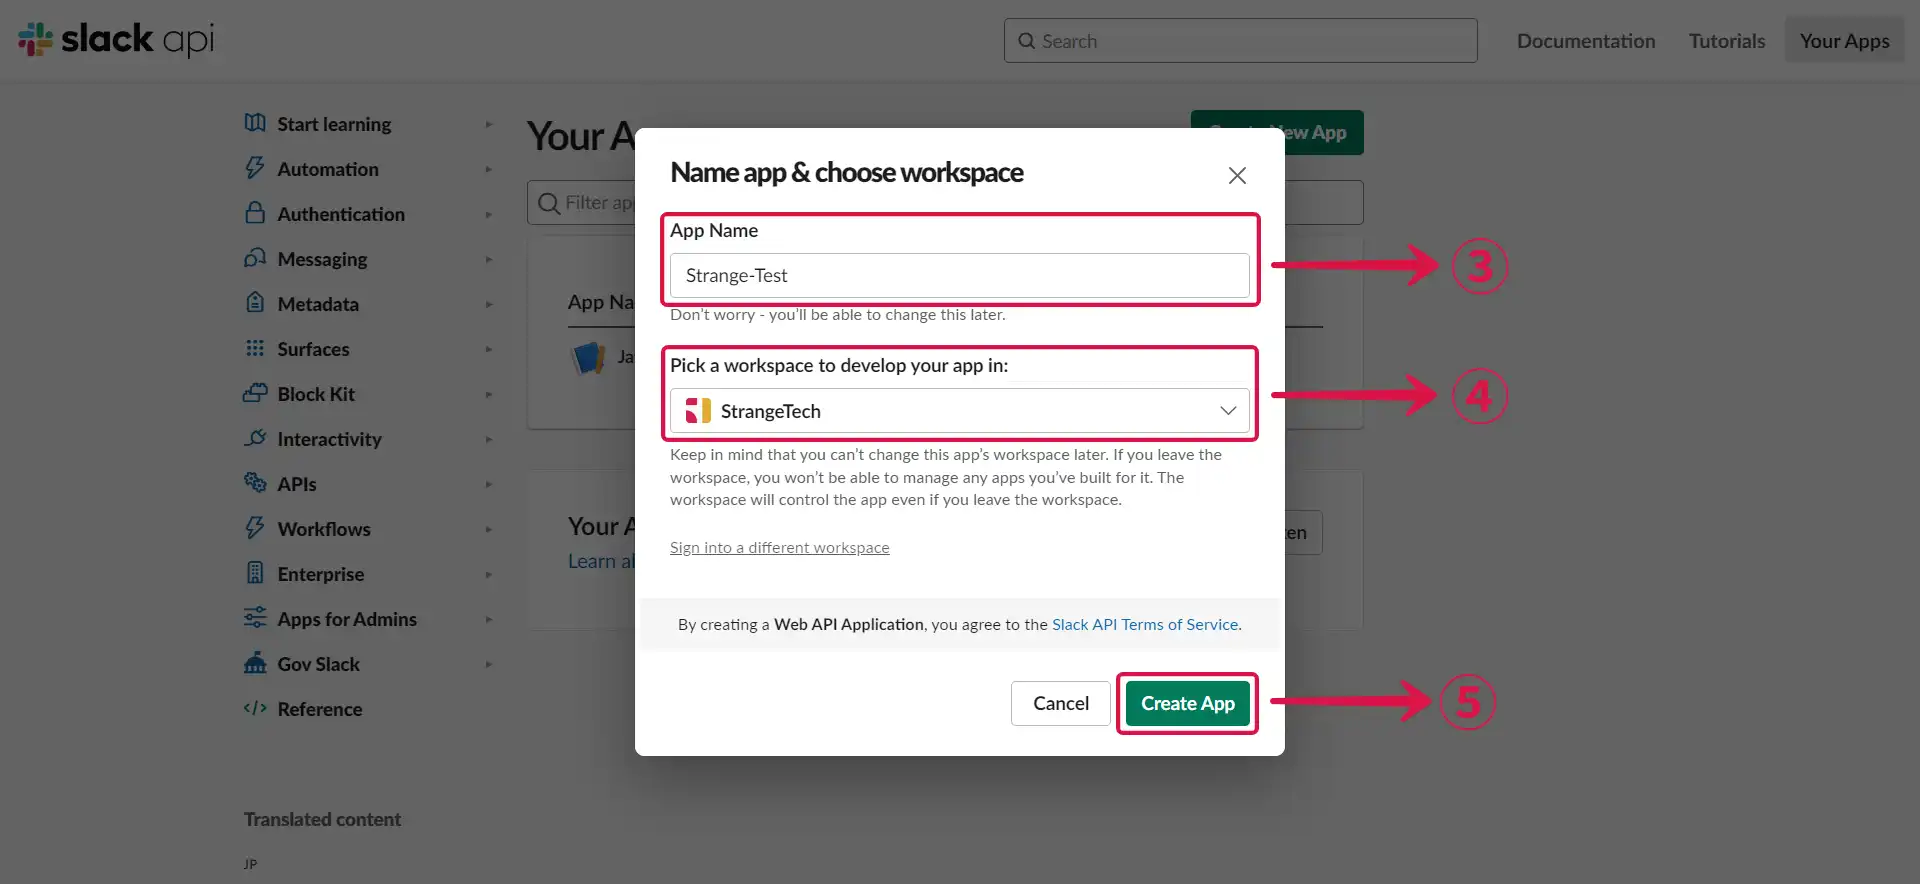
Task: Follow Sign into a different workspace link
Action: pyautogui.click(x=780, y=547)
